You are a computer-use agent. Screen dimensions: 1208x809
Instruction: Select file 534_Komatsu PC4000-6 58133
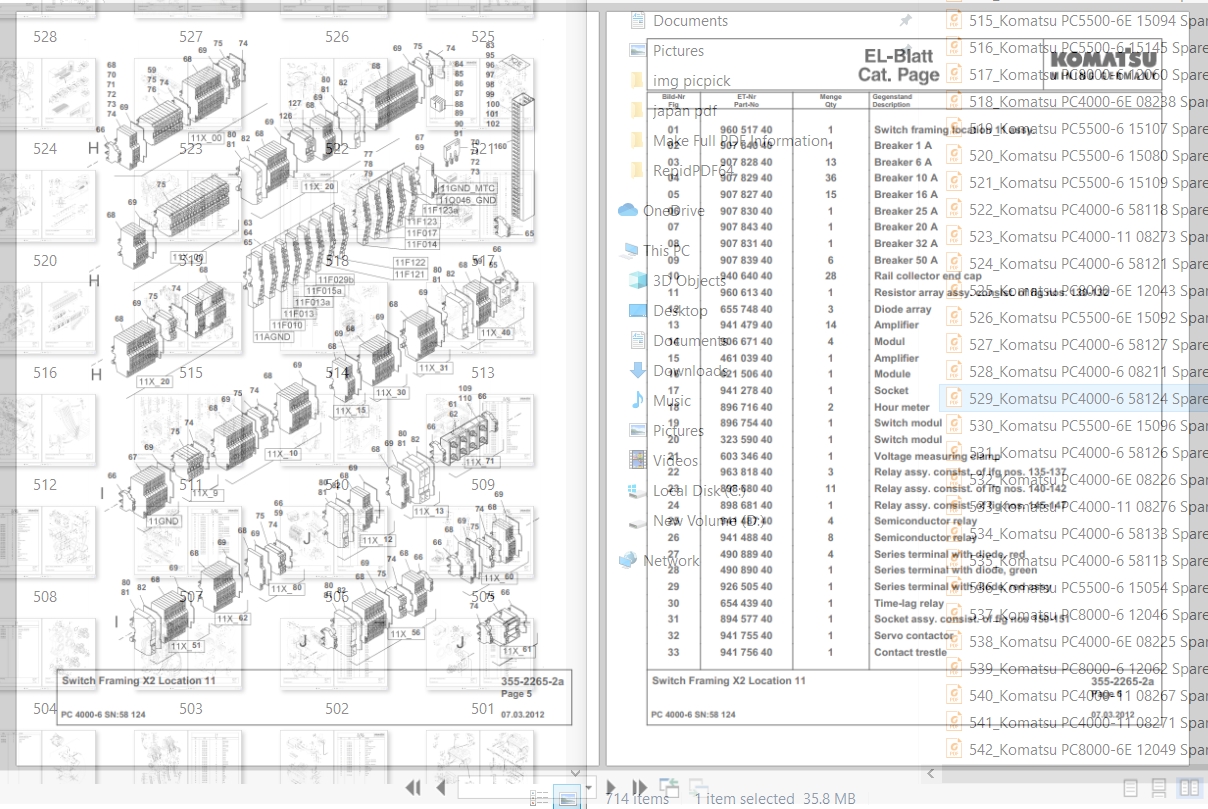(1088, 533)
